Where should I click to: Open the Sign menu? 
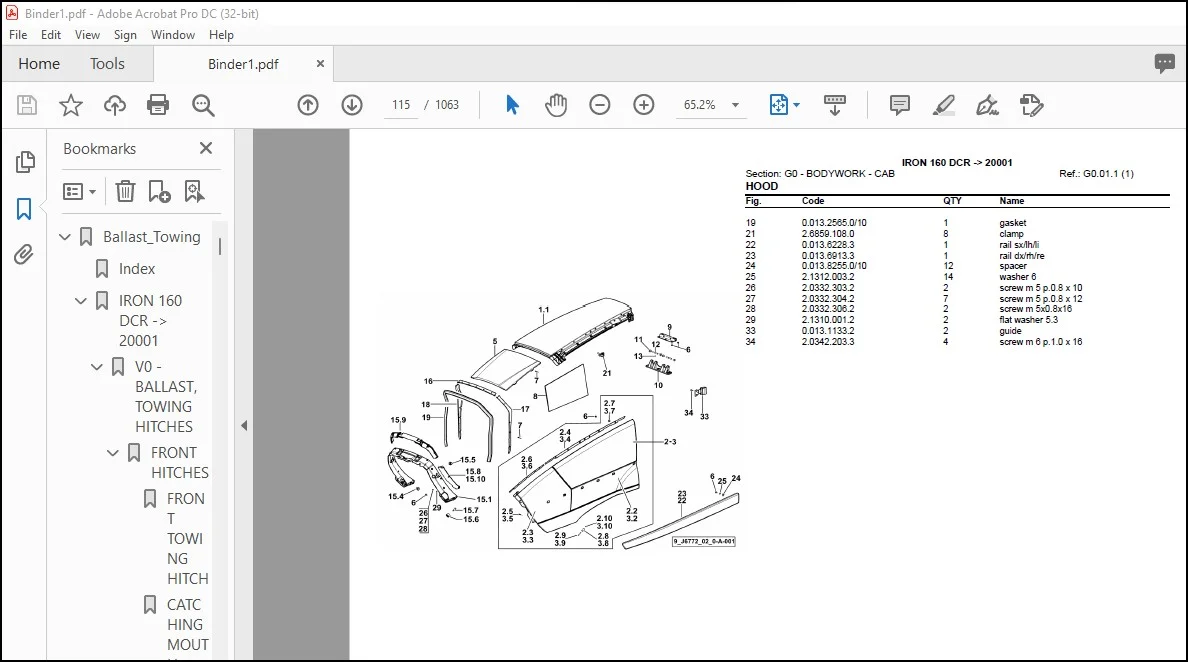(x=125, y=35)
